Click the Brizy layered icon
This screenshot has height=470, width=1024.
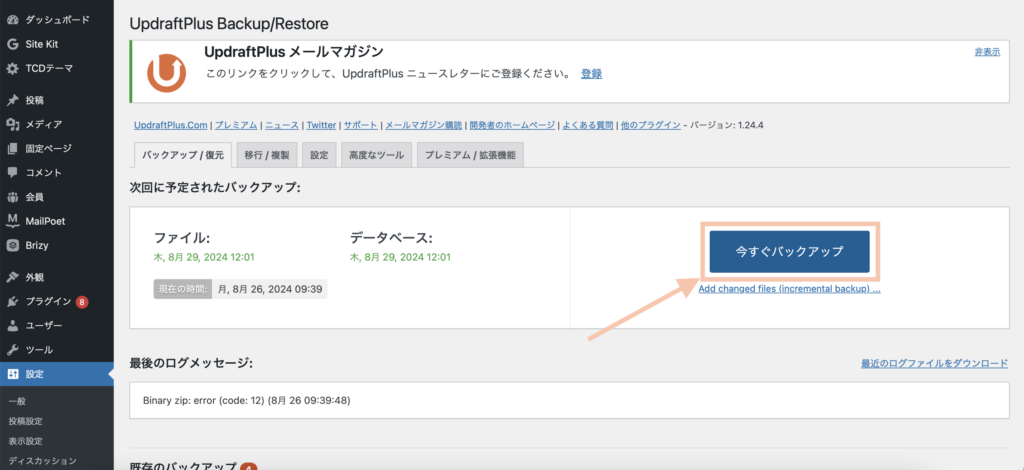click(12, 245)
